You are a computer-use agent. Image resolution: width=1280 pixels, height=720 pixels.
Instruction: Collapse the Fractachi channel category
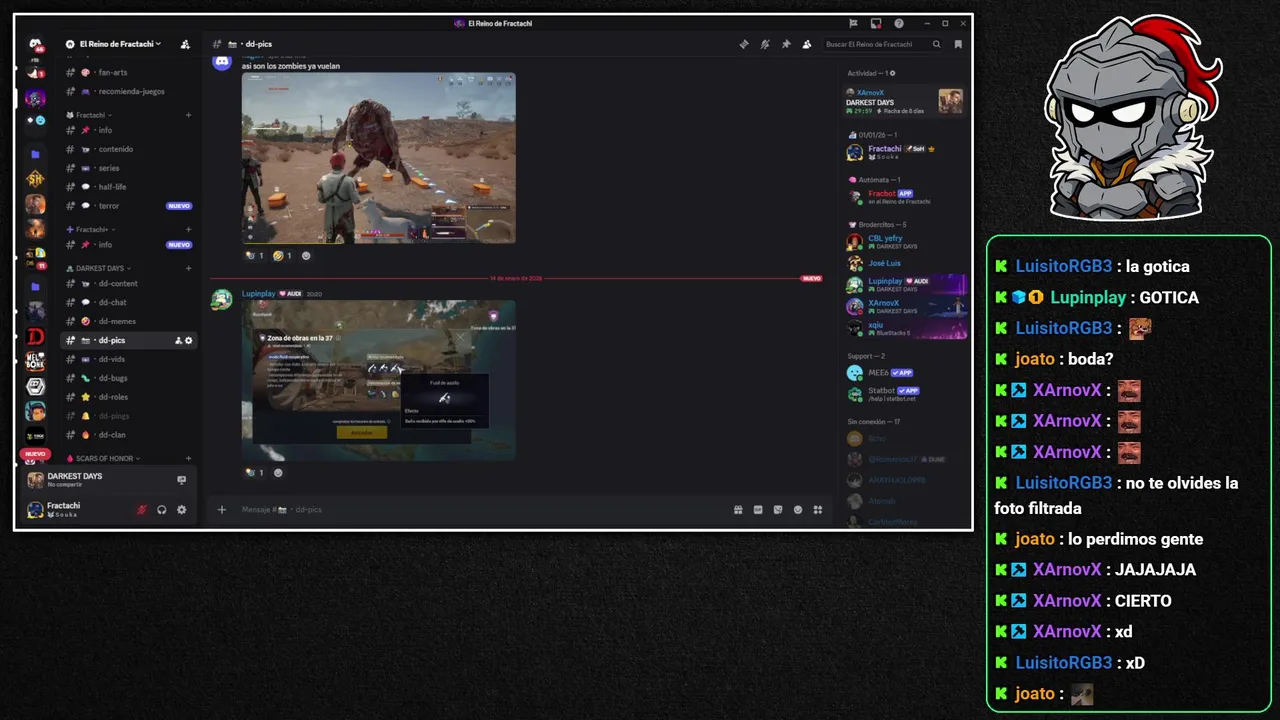[x=94, y=115]
